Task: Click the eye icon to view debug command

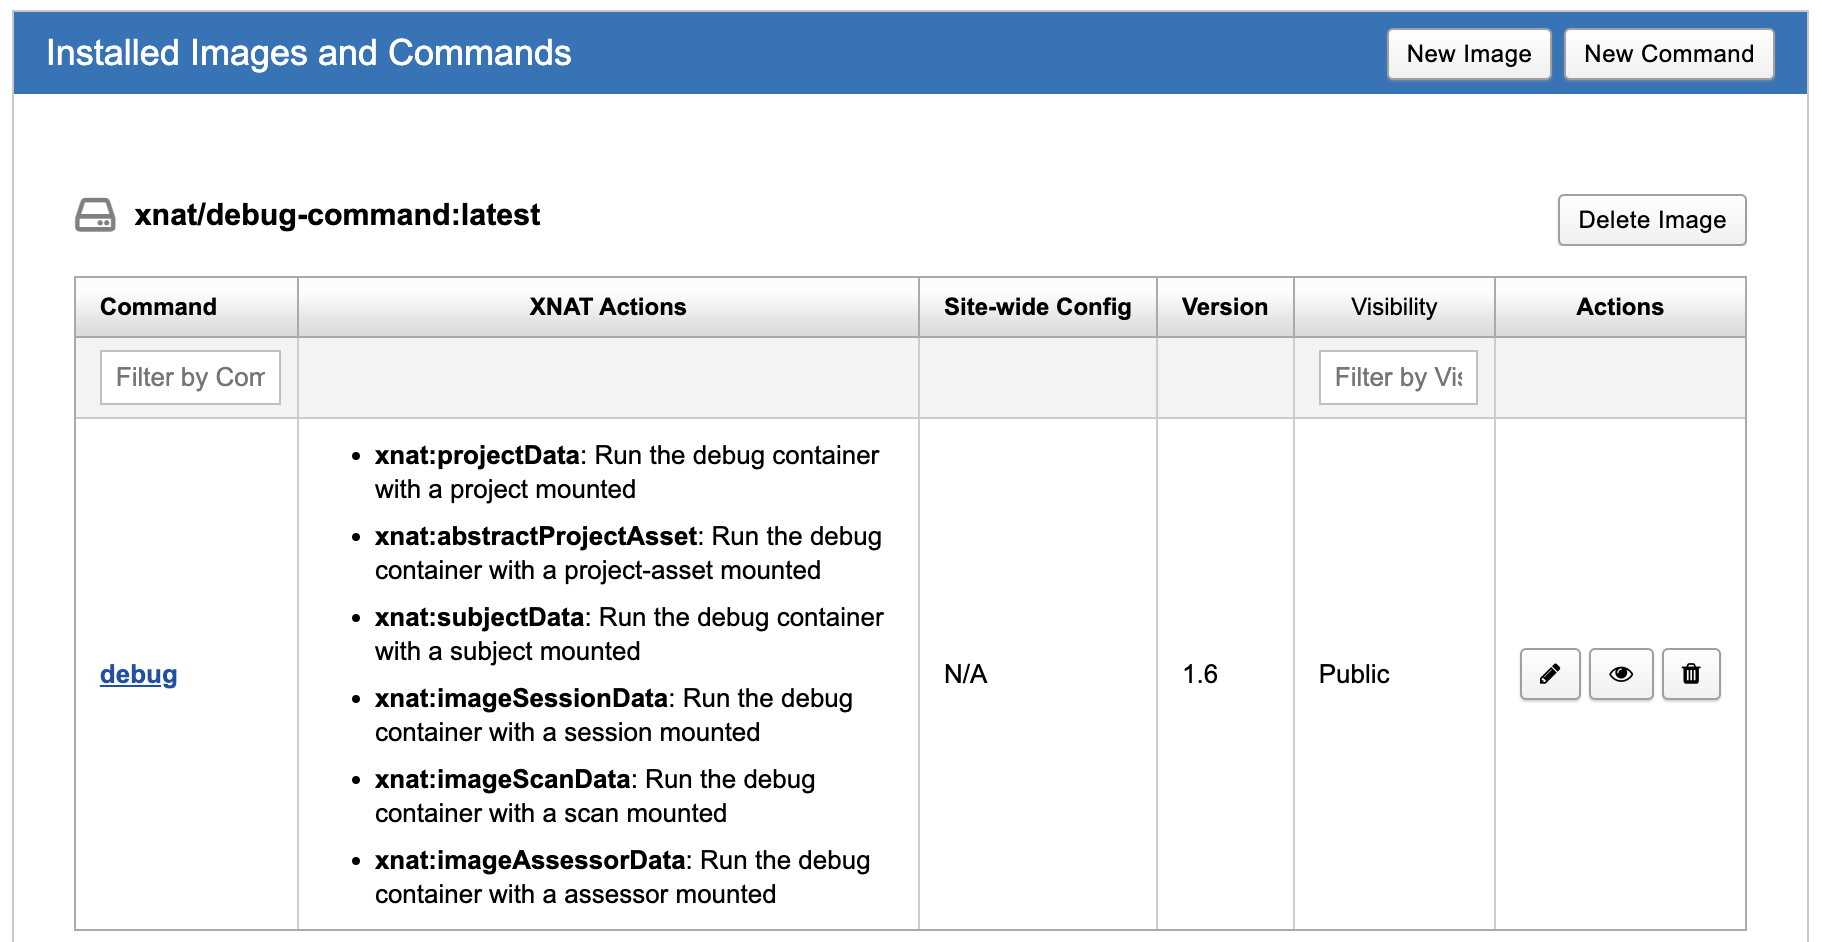Action: pos(1620,674)
